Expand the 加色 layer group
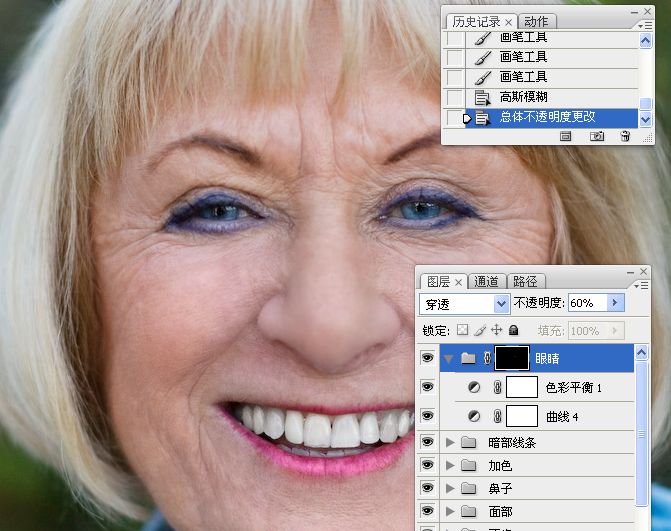Screen dimensions: 671x531 tap(450, 465)
